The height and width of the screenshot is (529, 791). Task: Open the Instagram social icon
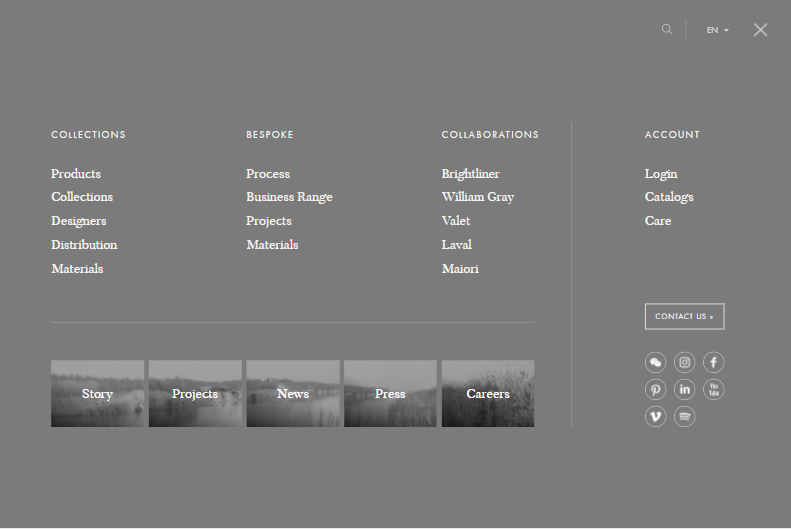[x=685, y=362]
